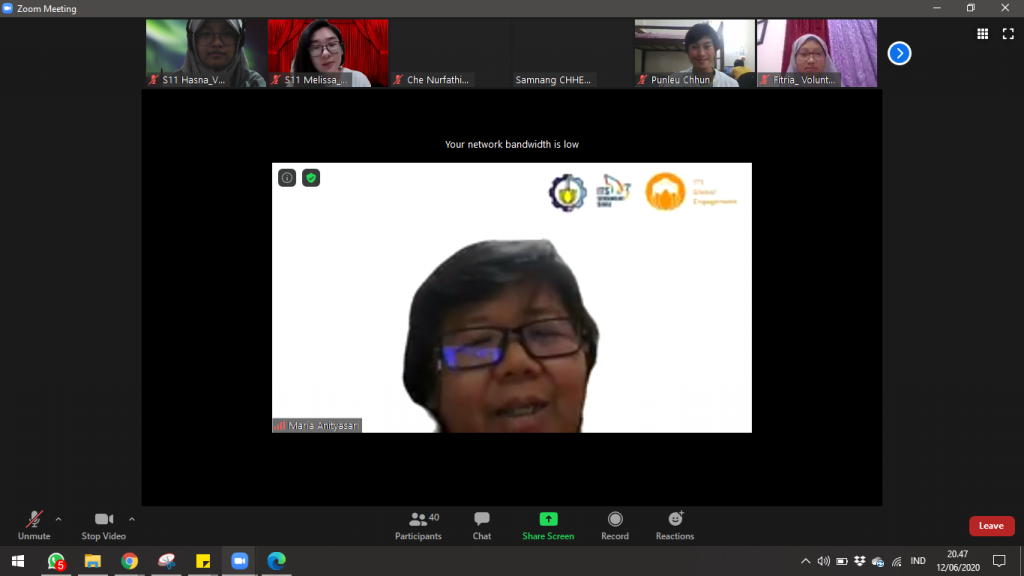Screen dimensions: 1024x576
Task: Enter full screen mode
Action: 1007,33
